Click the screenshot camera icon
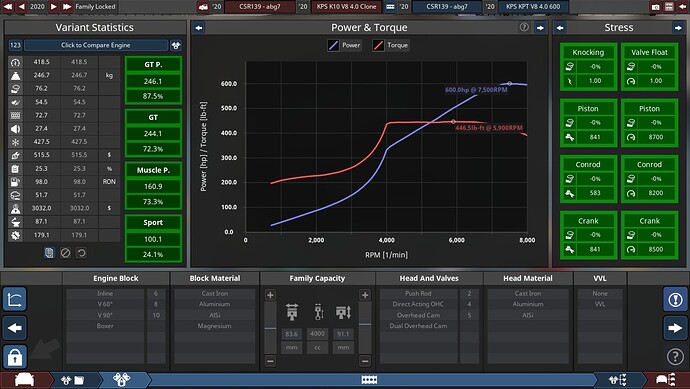This screenshot has height=389, width=690. point(656,7)
